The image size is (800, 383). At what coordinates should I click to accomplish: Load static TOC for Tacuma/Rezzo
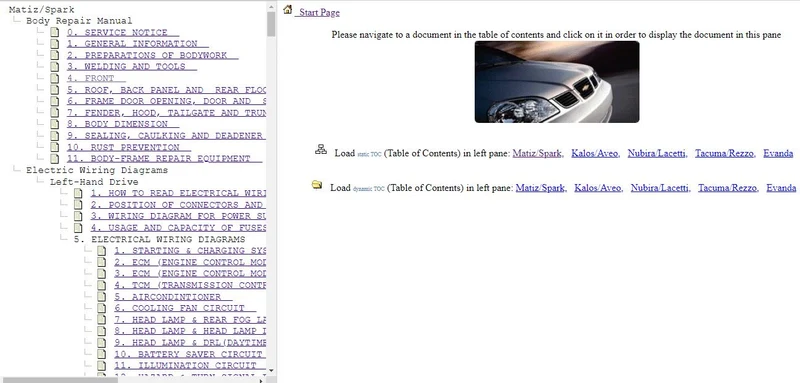[724, 154]
